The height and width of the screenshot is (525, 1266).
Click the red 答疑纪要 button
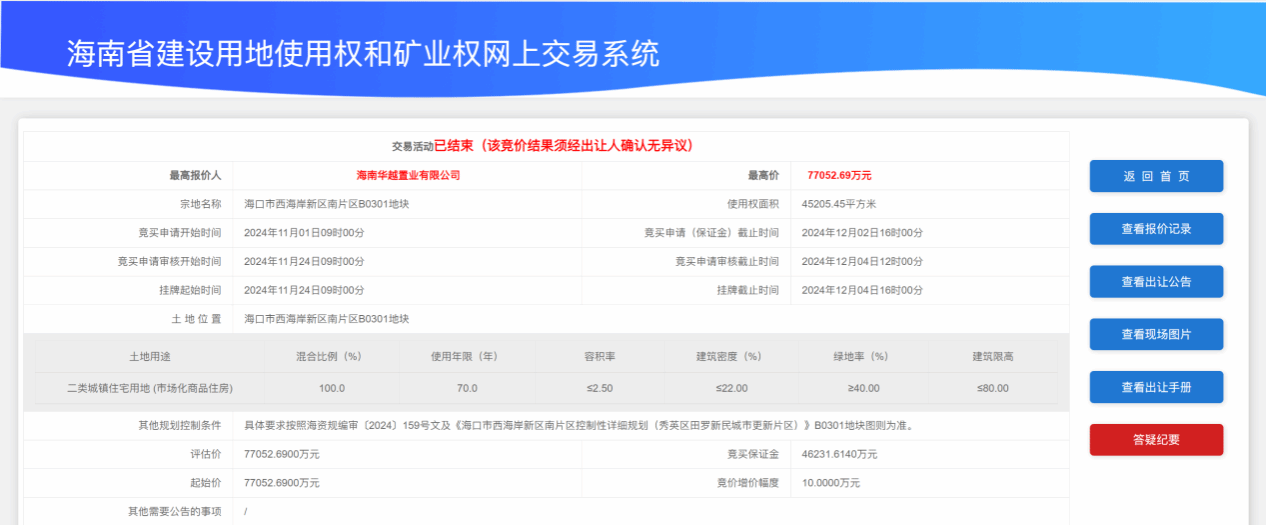(x=1156, y=439)
